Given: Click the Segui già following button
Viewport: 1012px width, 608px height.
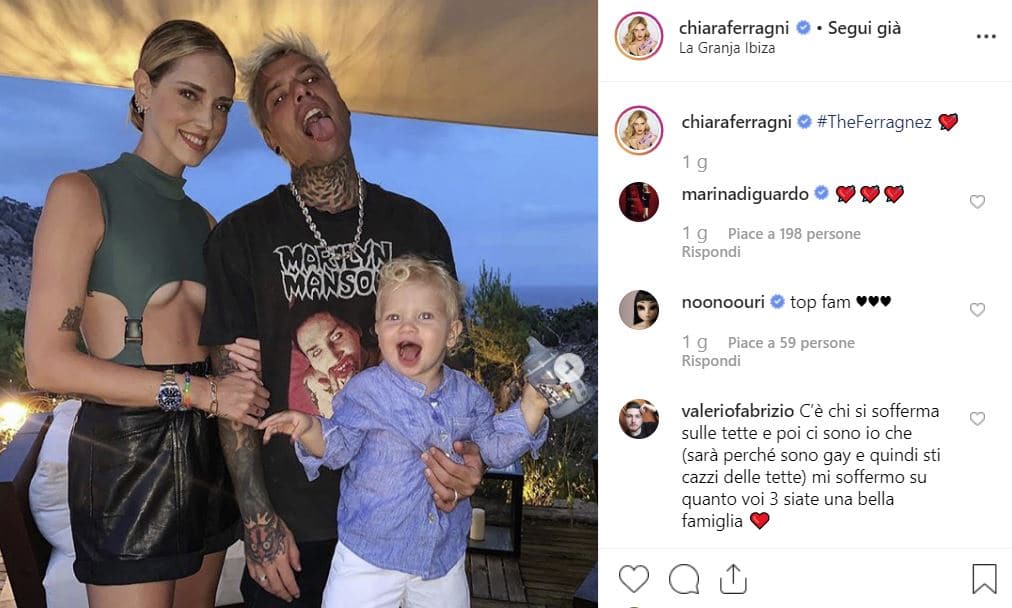Looking at the screenshot, I should (x=864, y=28).
